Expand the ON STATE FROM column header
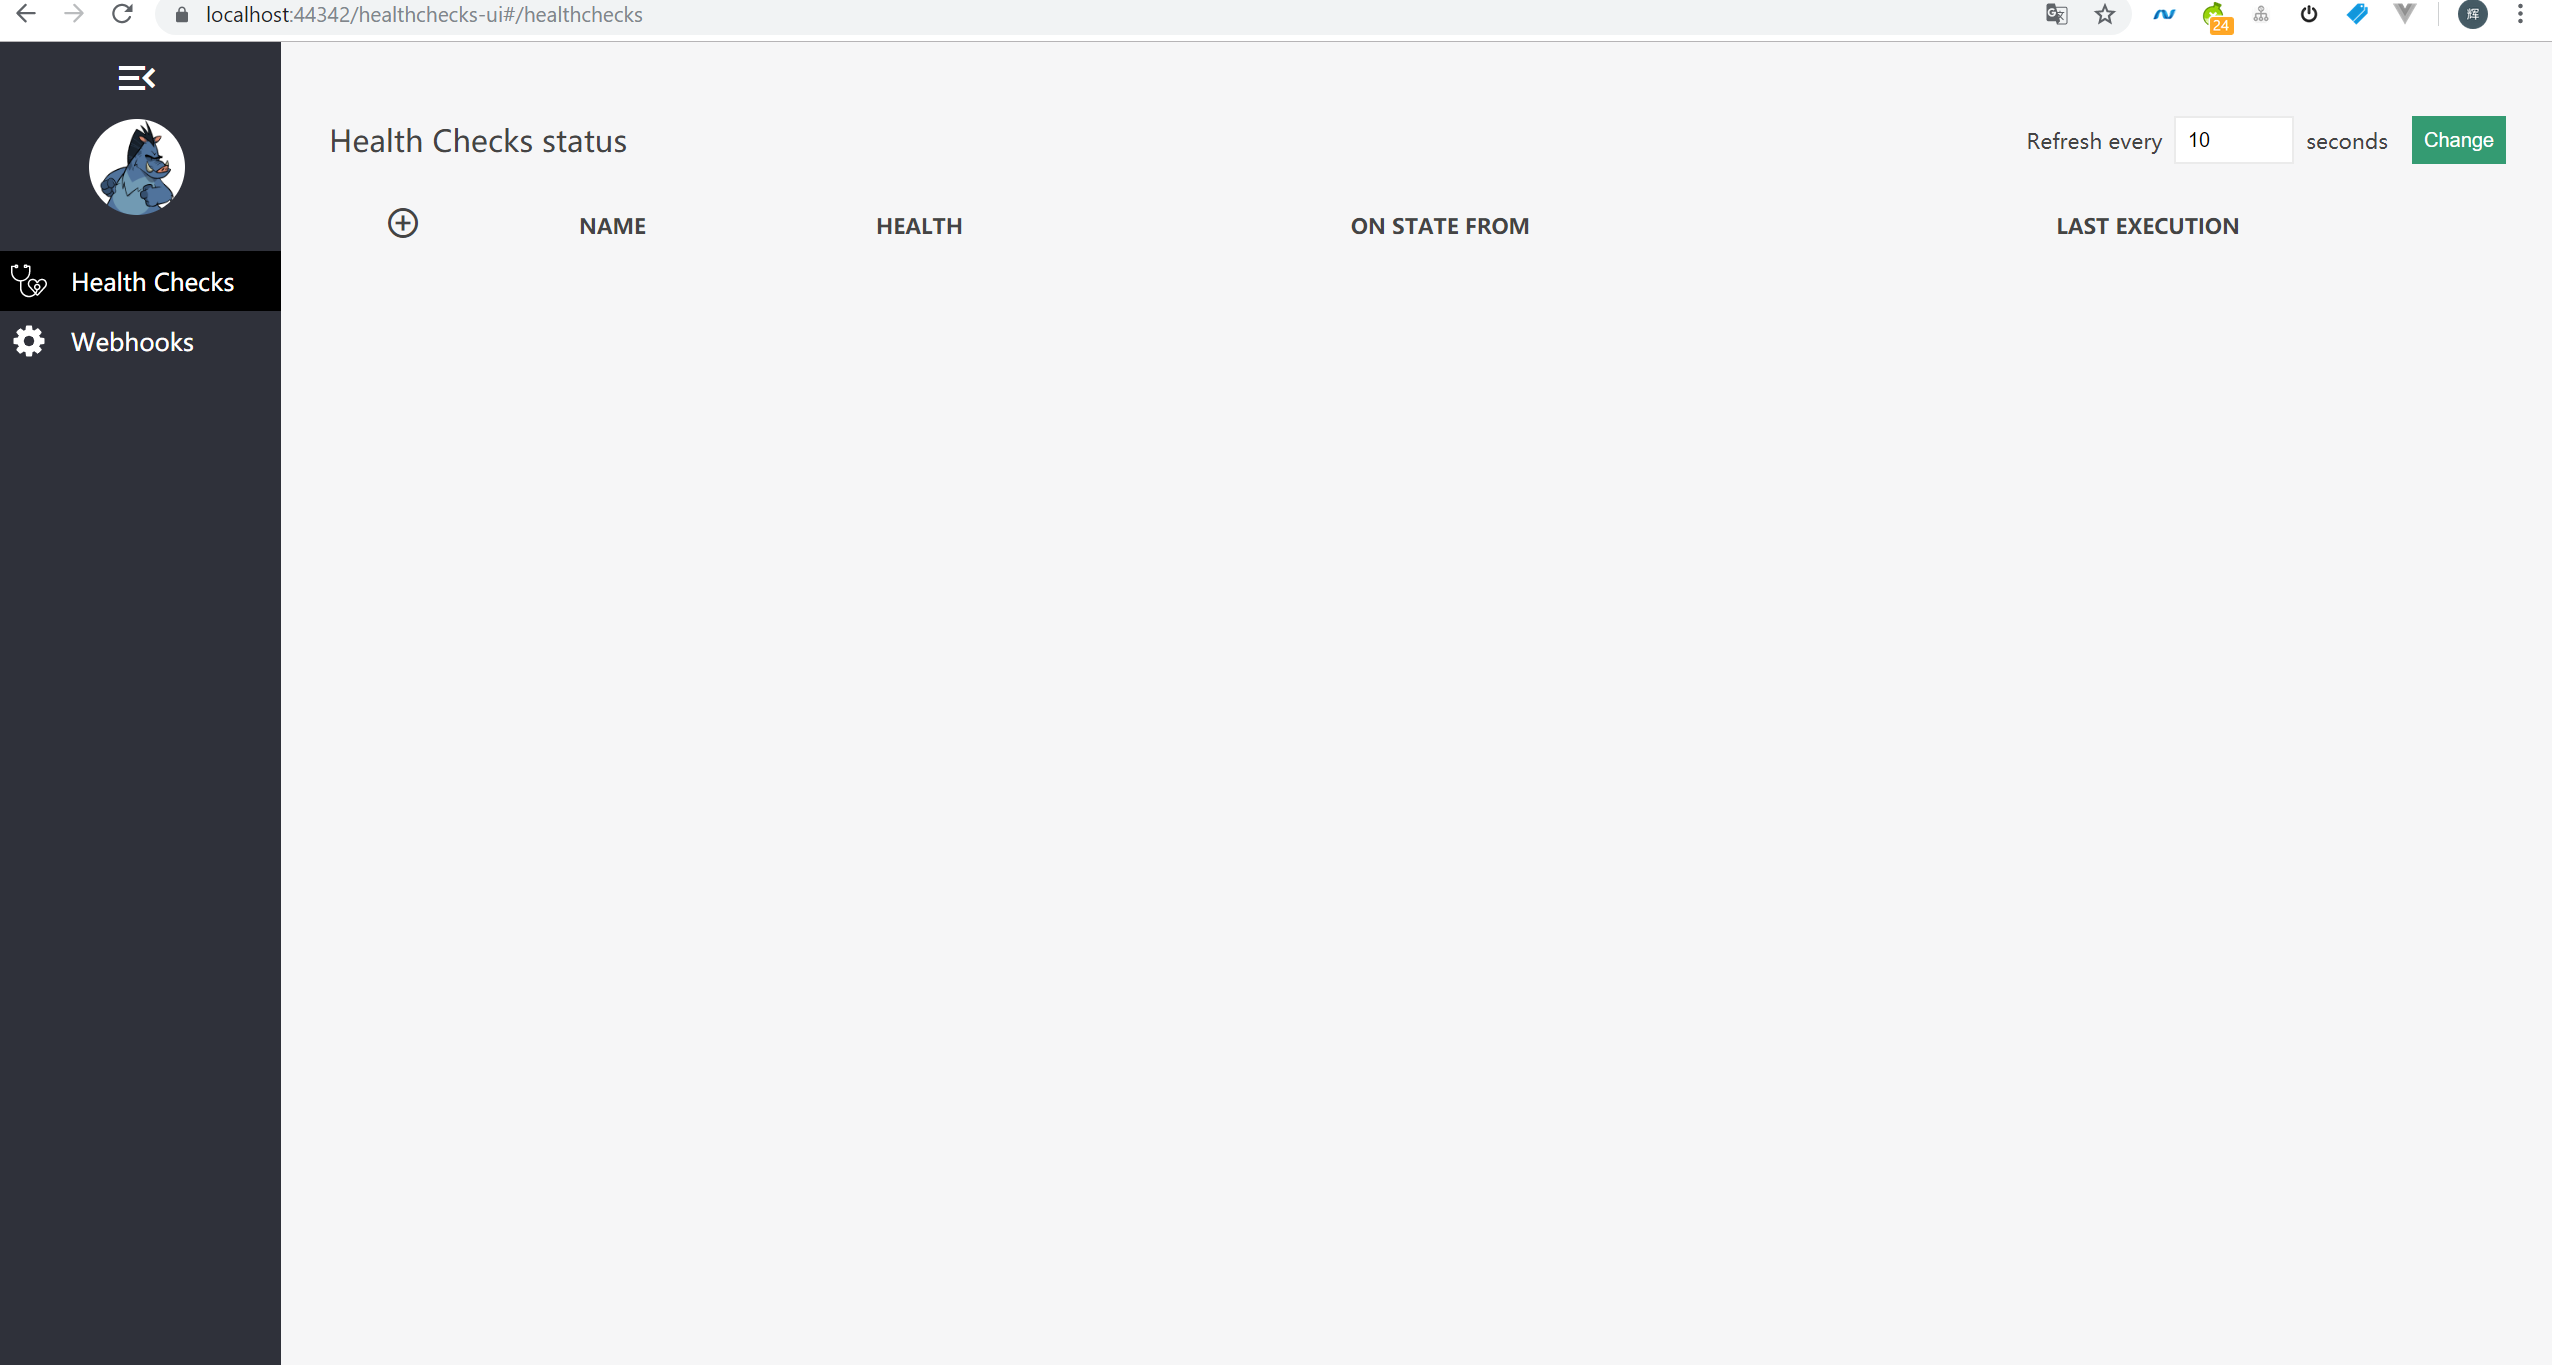 tap(1438, 224)
